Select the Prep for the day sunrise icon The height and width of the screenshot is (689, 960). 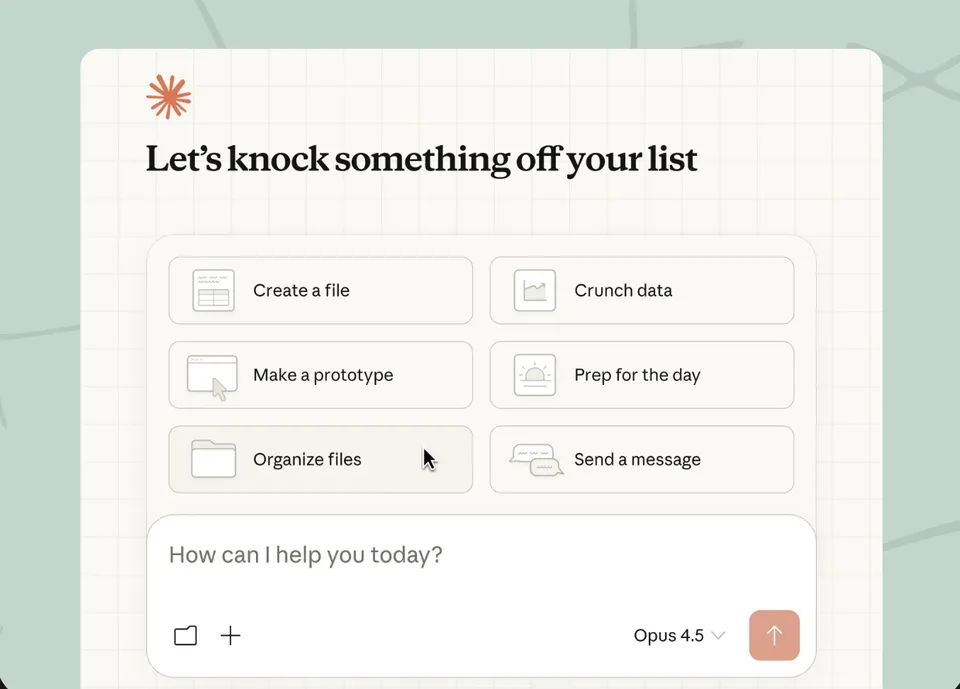pyautogui.click(x=533, y=375)
